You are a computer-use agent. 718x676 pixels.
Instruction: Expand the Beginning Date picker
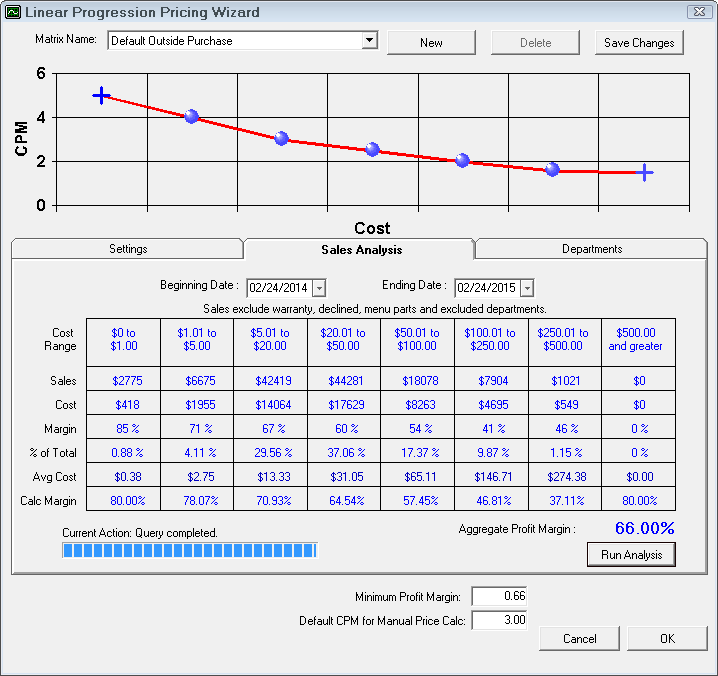pyautogui.click(x=319, y=288)
